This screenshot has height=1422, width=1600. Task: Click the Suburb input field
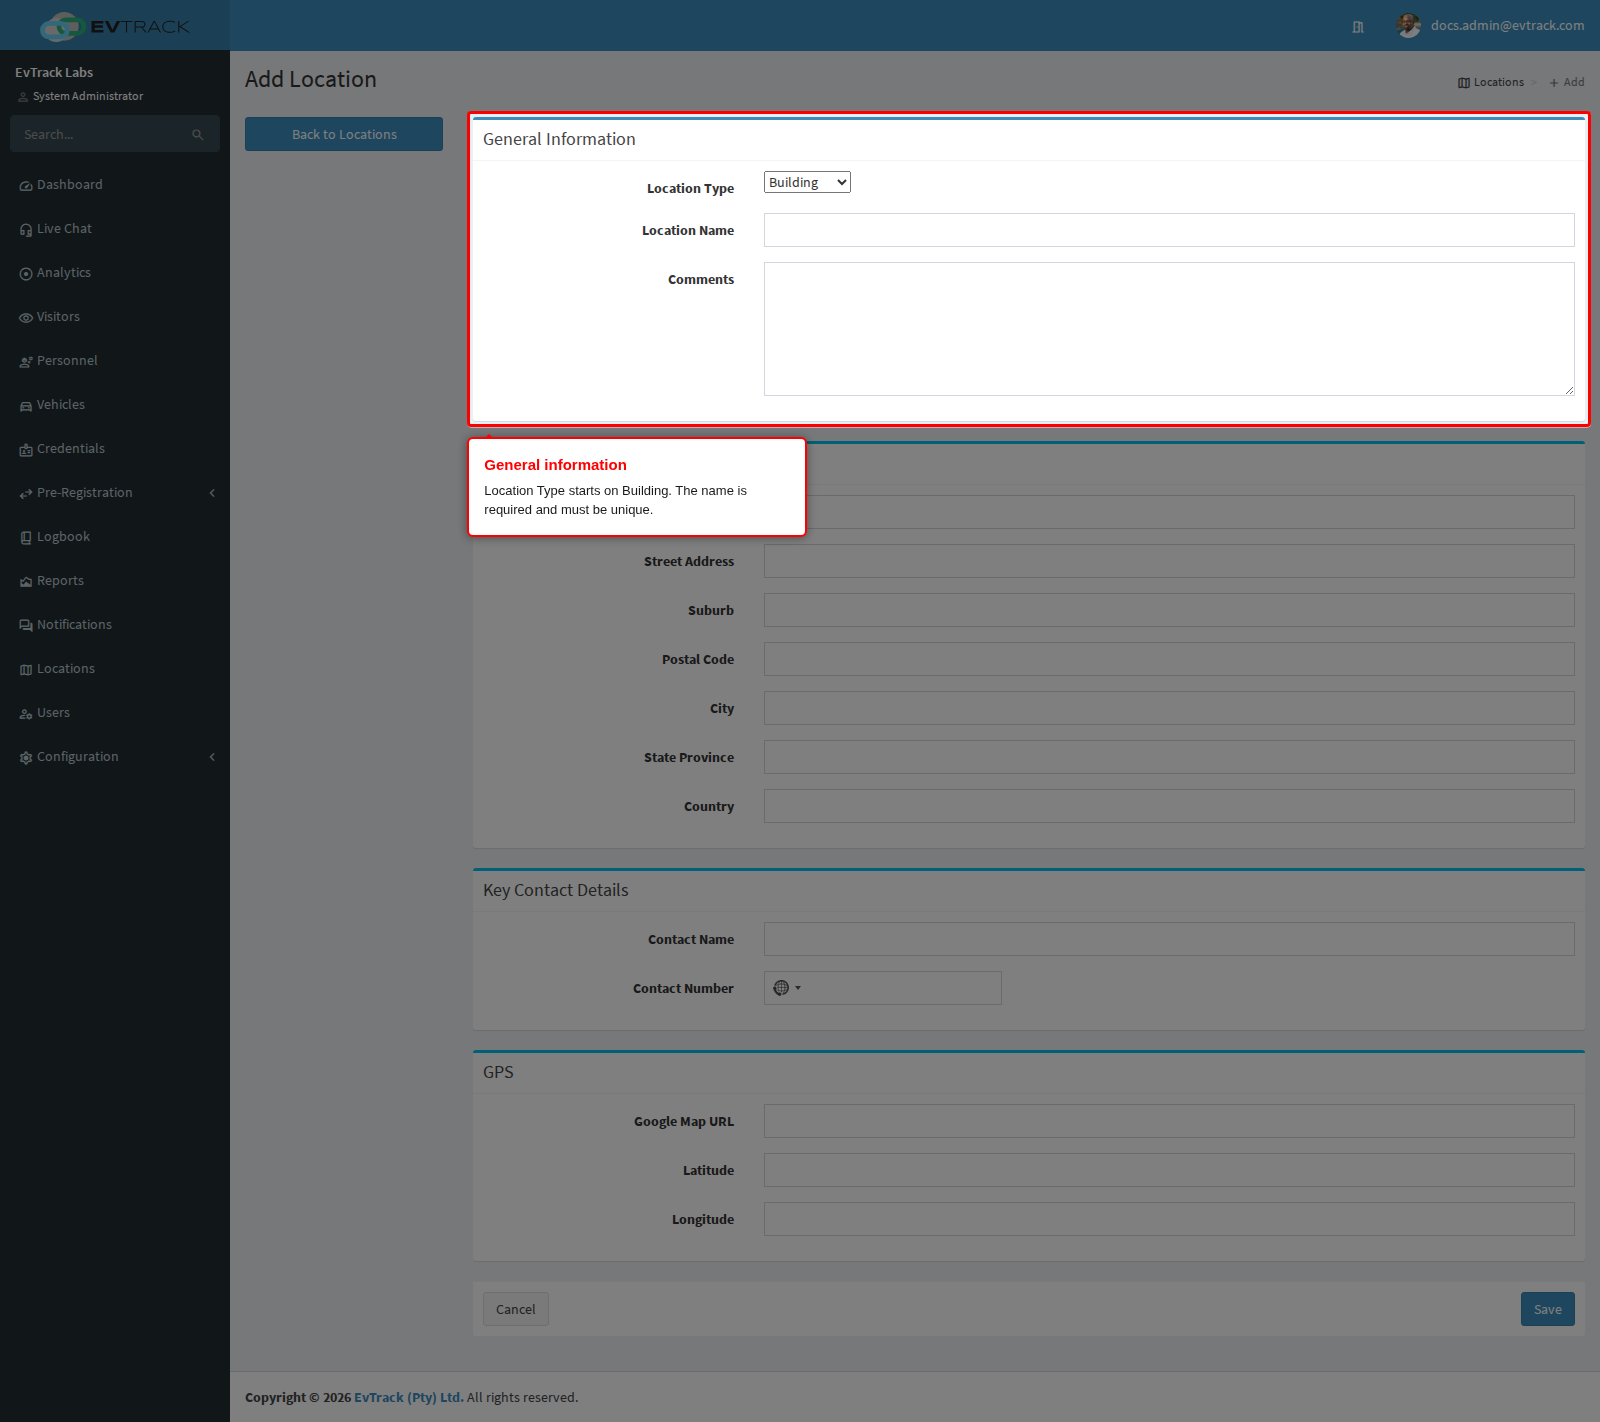pos(1169,610)
